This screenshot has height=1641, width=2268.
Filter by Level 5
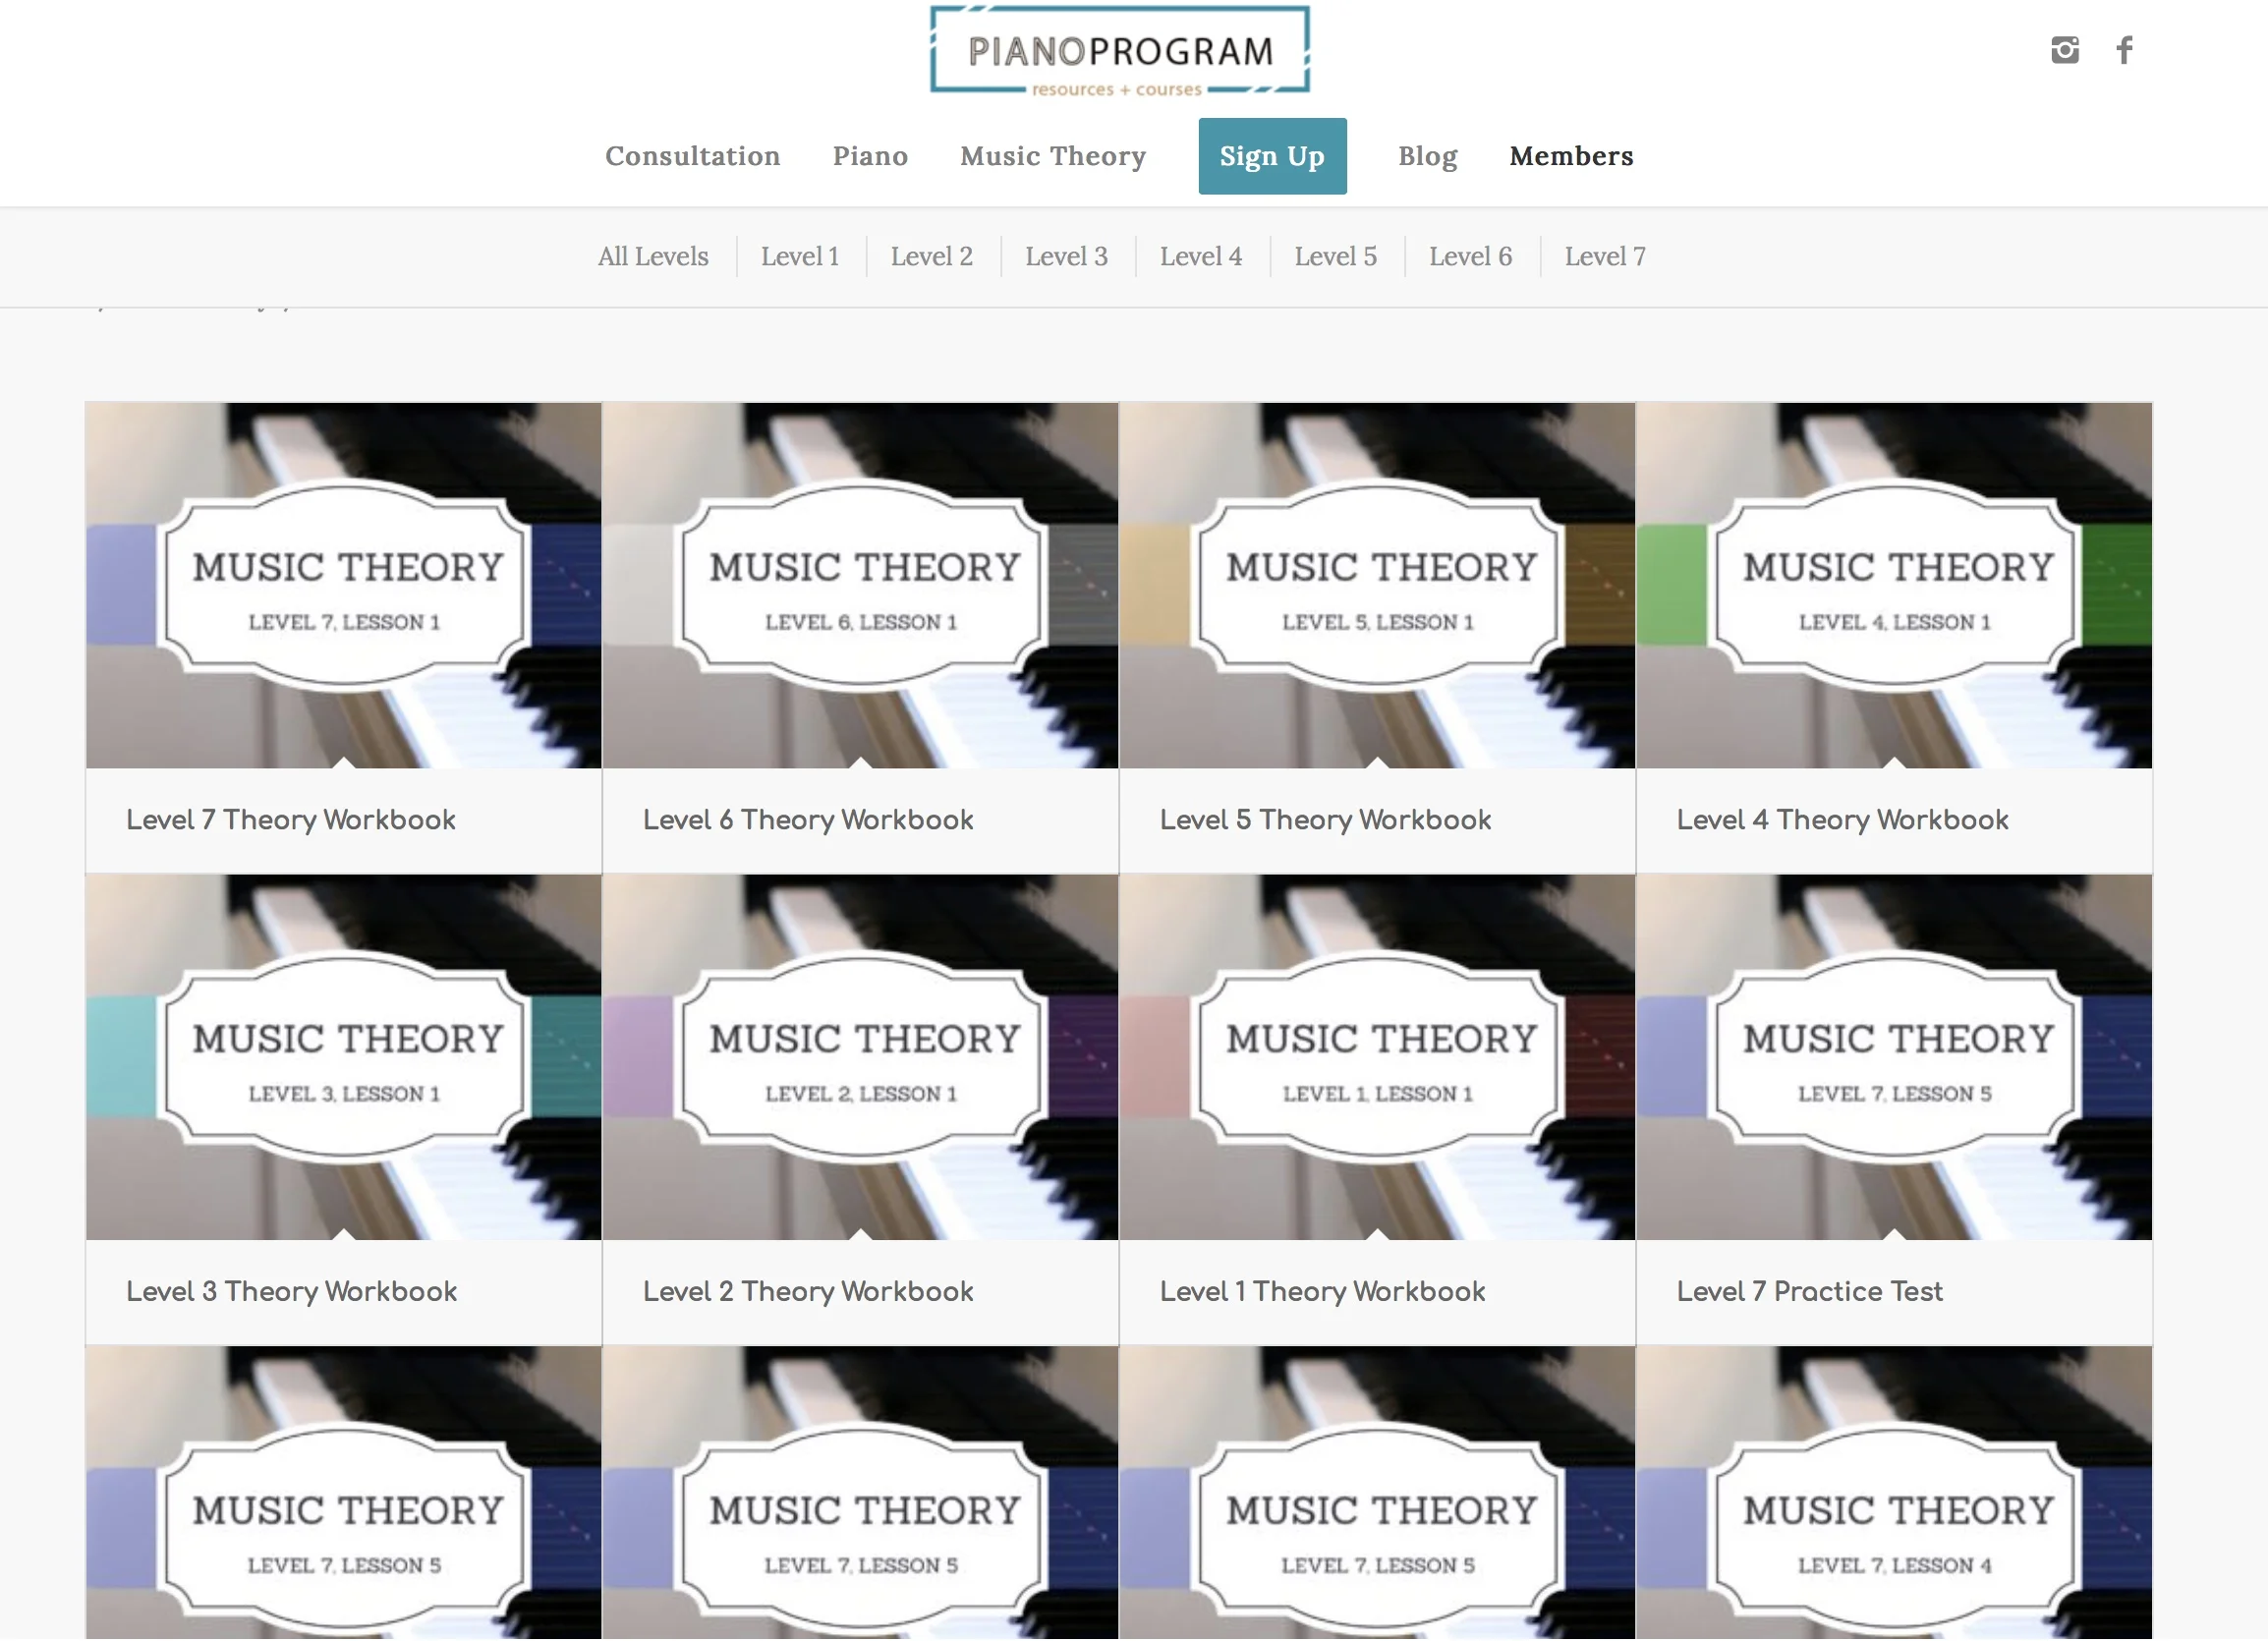pos(1335,257)
